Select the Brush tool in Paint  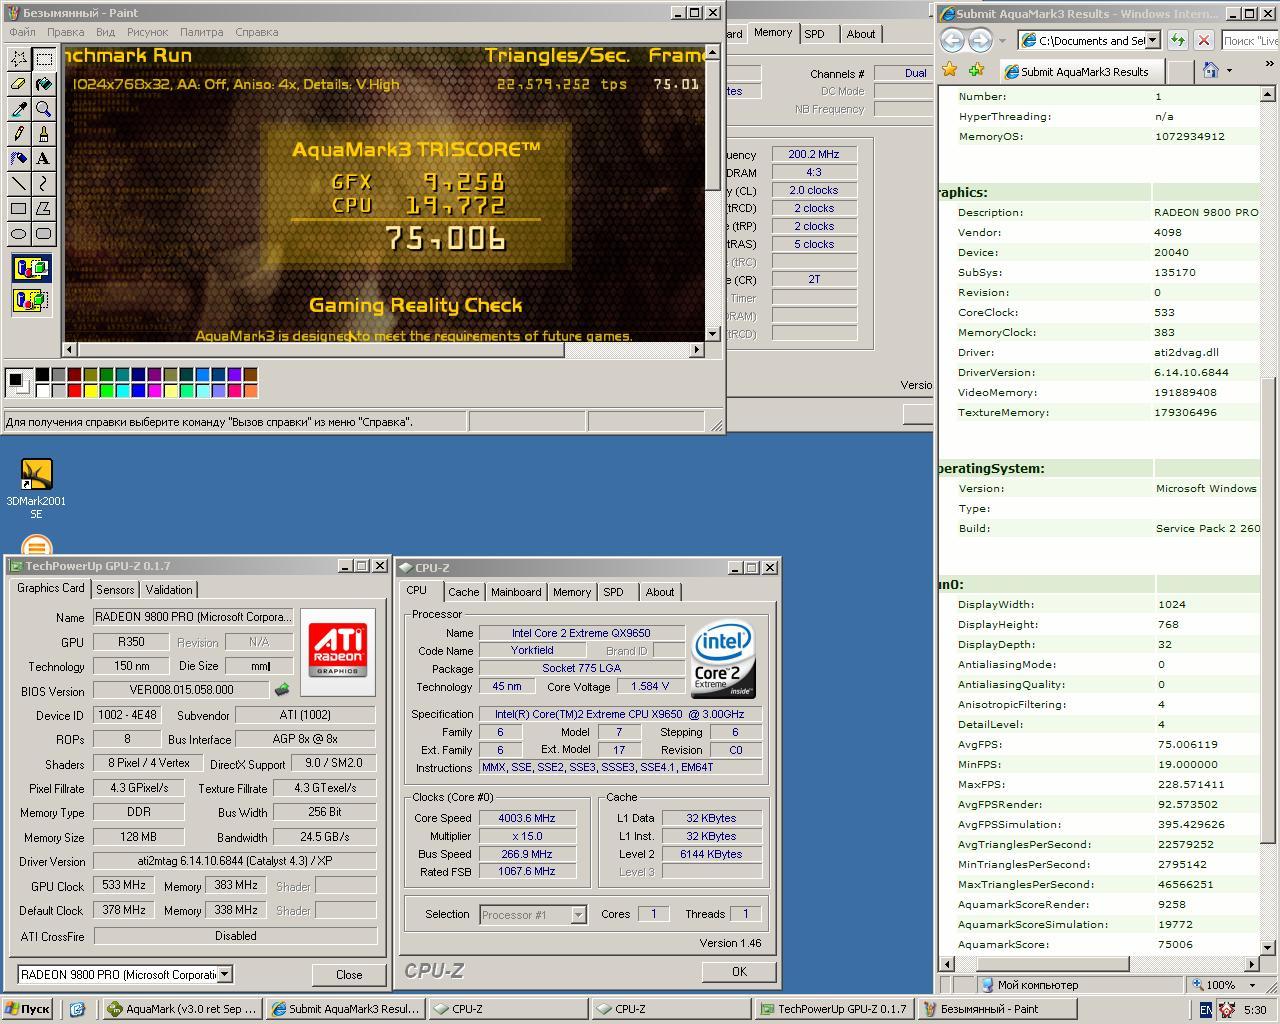click(x=43, y=134)
